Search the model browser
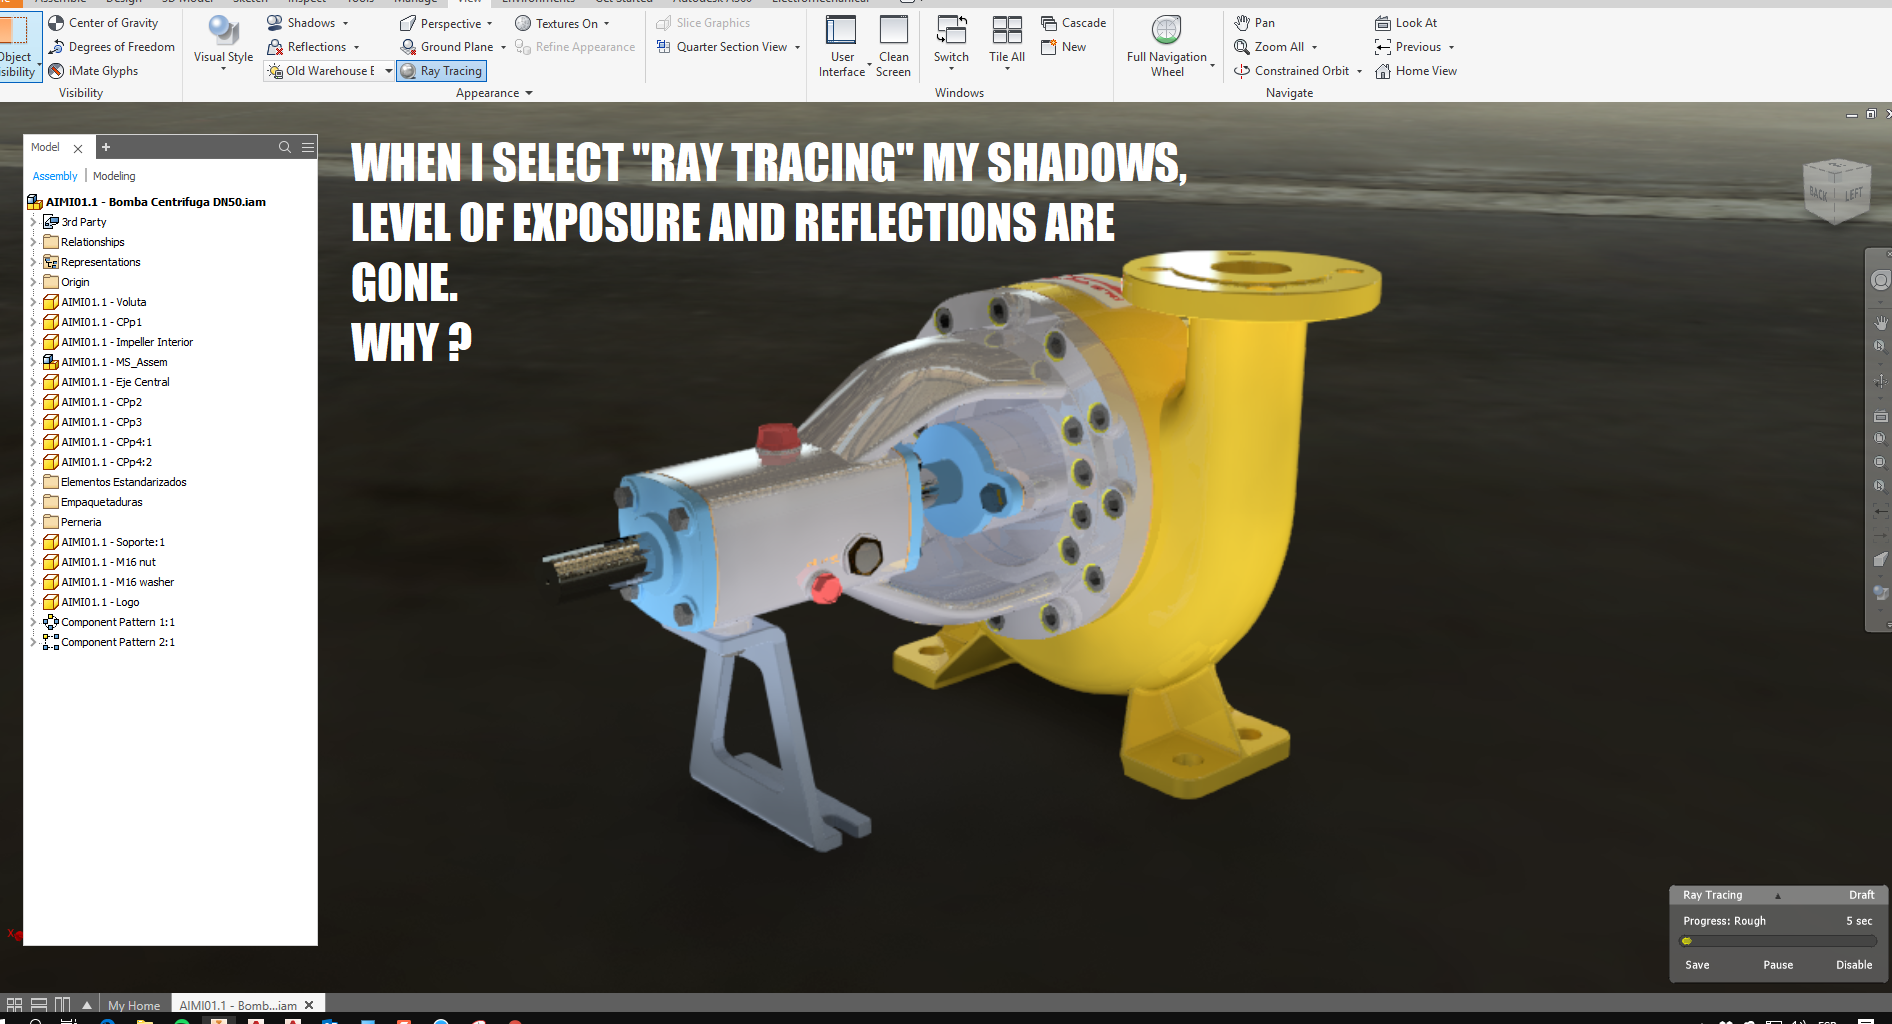The width and height of the screenshot is (1892, 1024). 285,147
